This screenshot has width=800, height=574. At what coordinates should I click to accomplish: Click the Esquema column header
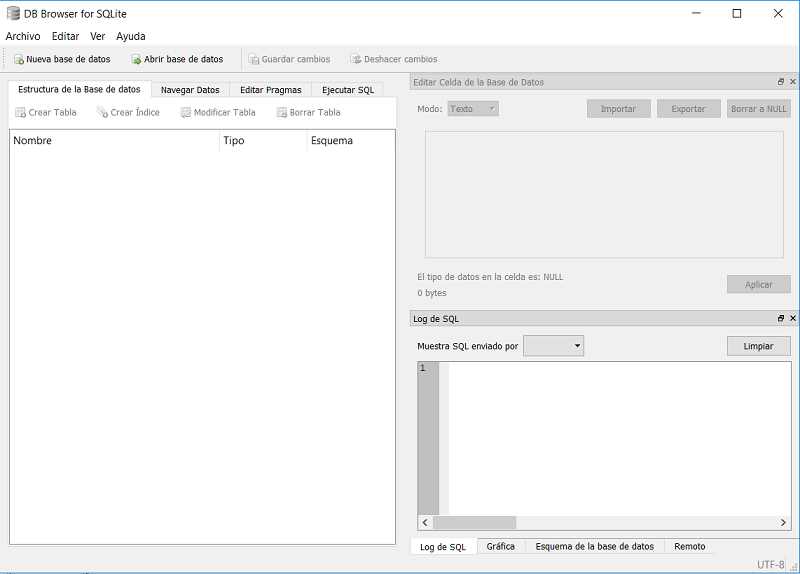pos(351,140)
